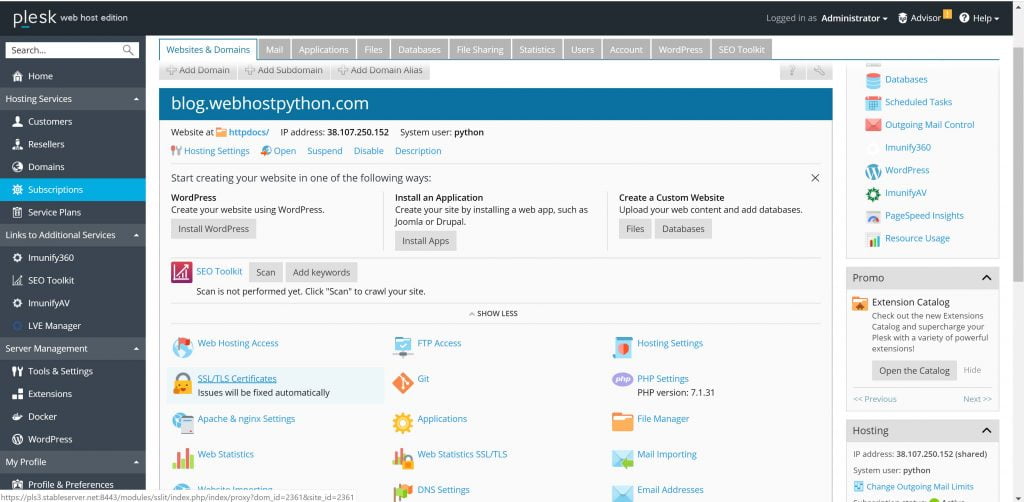This screenshot has height=502, width=1024.
Task: Click the search magnifier icon
Action: pyautogui.click(x=128, y=50)
